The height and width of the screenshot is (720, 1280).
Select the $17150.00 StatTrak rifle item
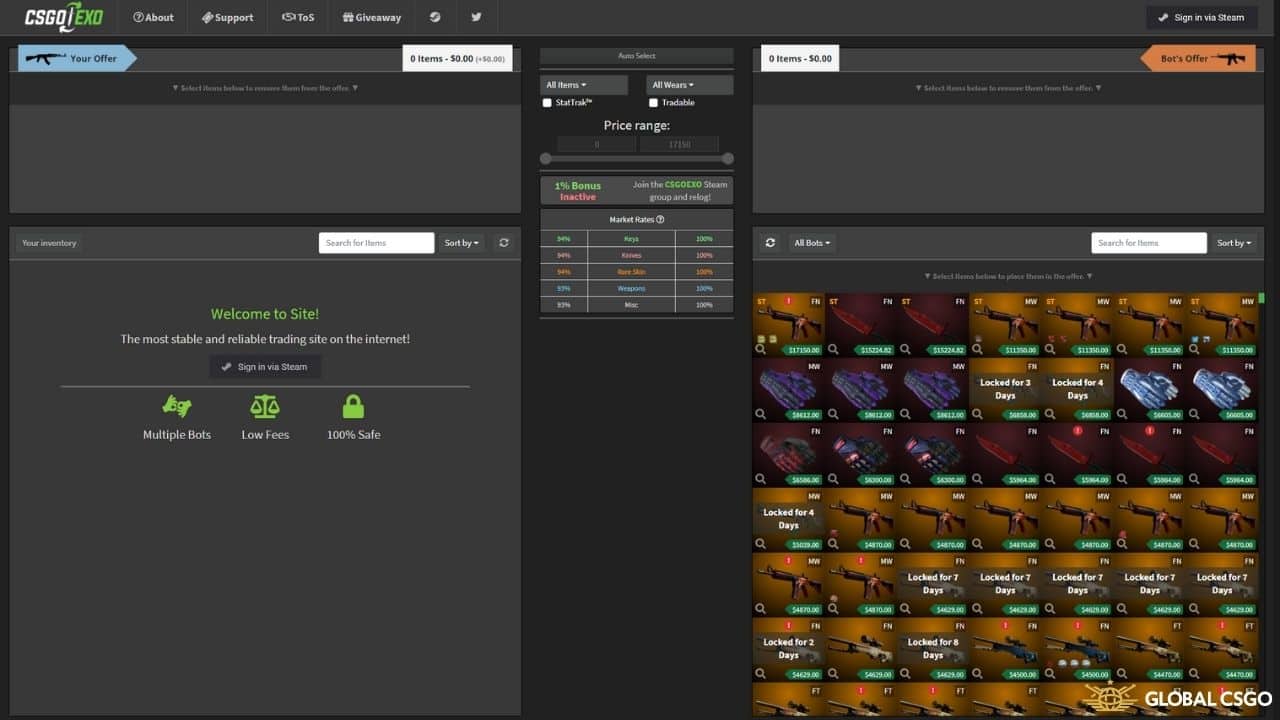788,325
